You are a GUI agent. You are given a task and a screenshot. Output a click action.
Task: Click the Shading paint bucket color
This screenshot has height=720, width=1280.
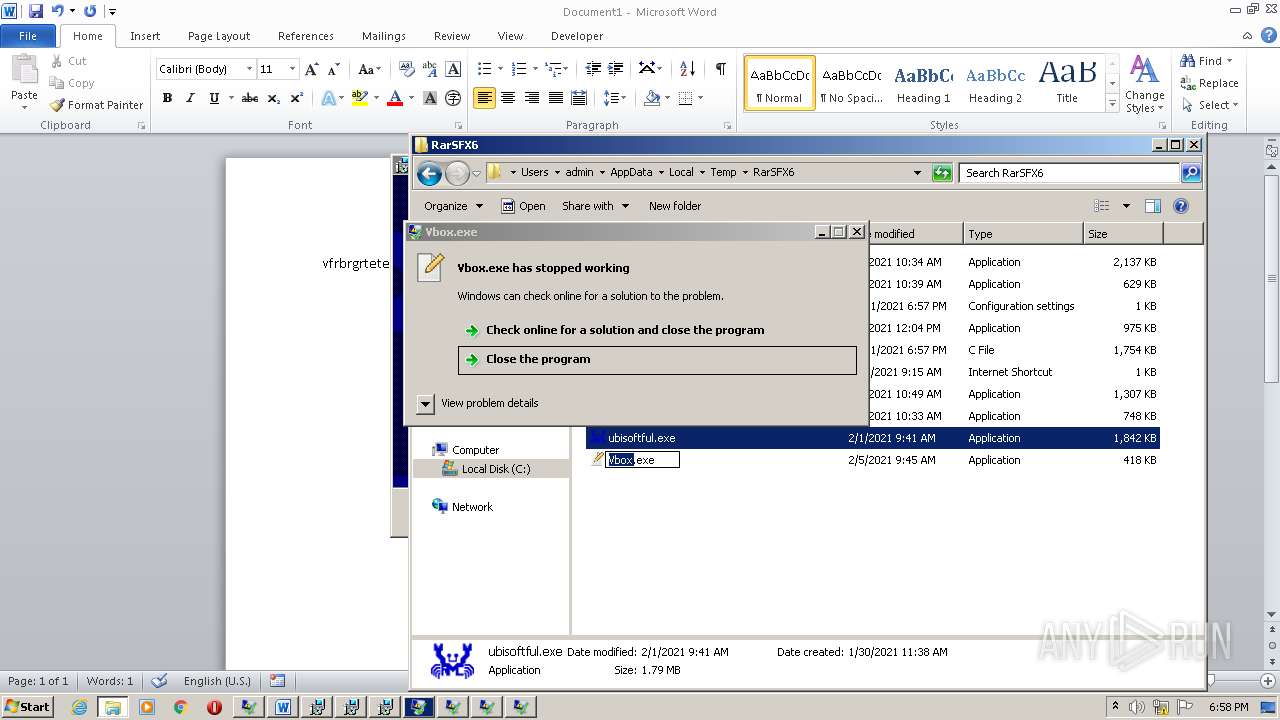pyautogui.click(x=652, y=98)
